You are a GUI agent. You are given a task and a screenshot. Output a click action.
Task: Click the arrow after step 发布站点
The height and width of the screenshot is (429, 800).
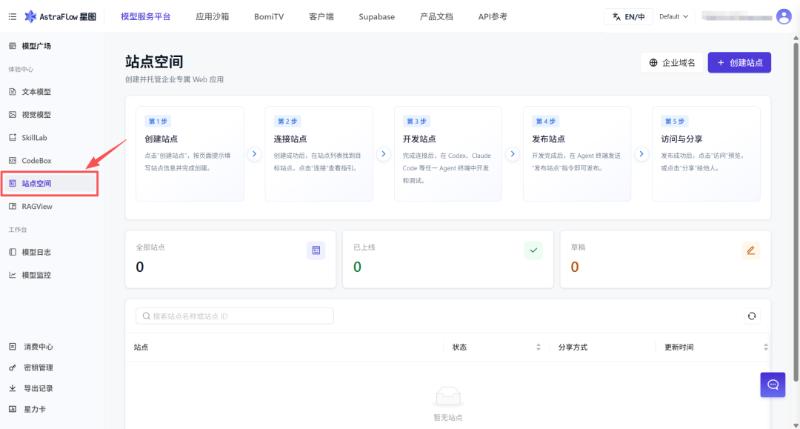coord(641,154)
